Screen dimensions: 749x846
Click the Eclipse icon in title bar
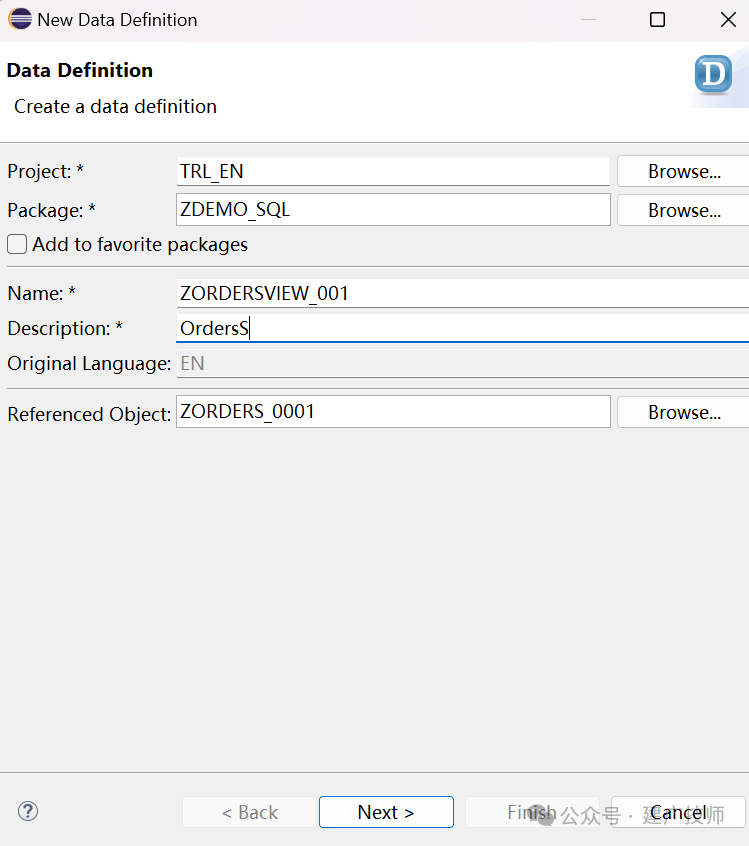pyautogui.click(x=20, y=19)
